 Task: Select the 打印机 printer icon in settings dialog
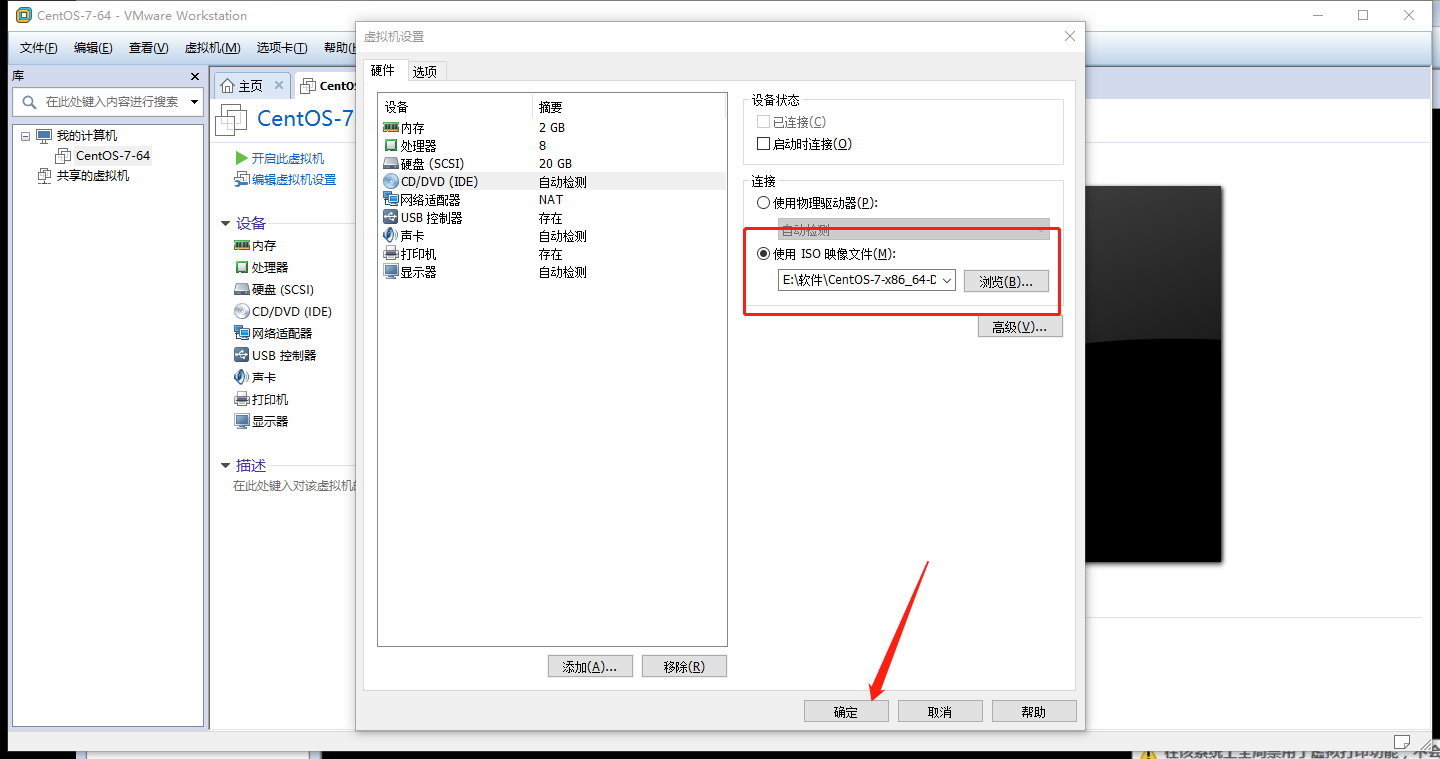tap(391, 254)
